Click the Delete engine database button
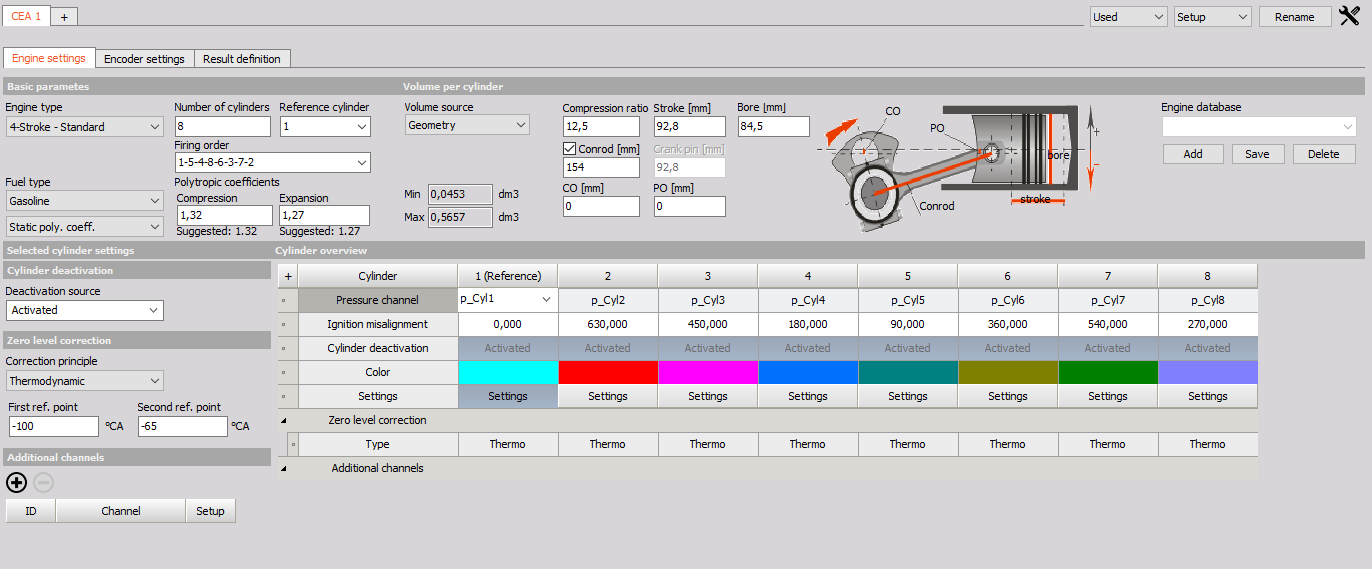The height and width of the screenshot is (569, 1372). tap(1324, 154)
